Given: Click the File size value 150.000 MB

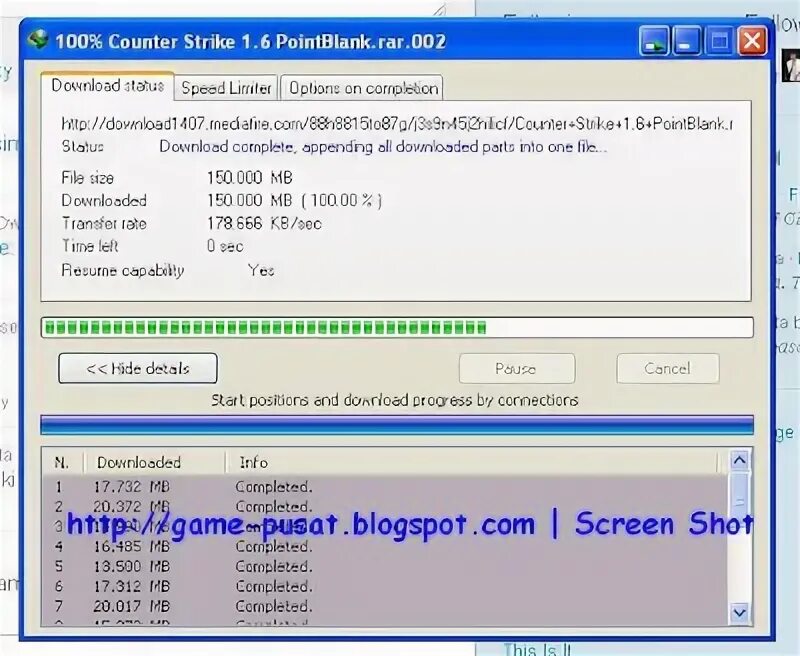Looking at the screenshot, I should [249, 178].
